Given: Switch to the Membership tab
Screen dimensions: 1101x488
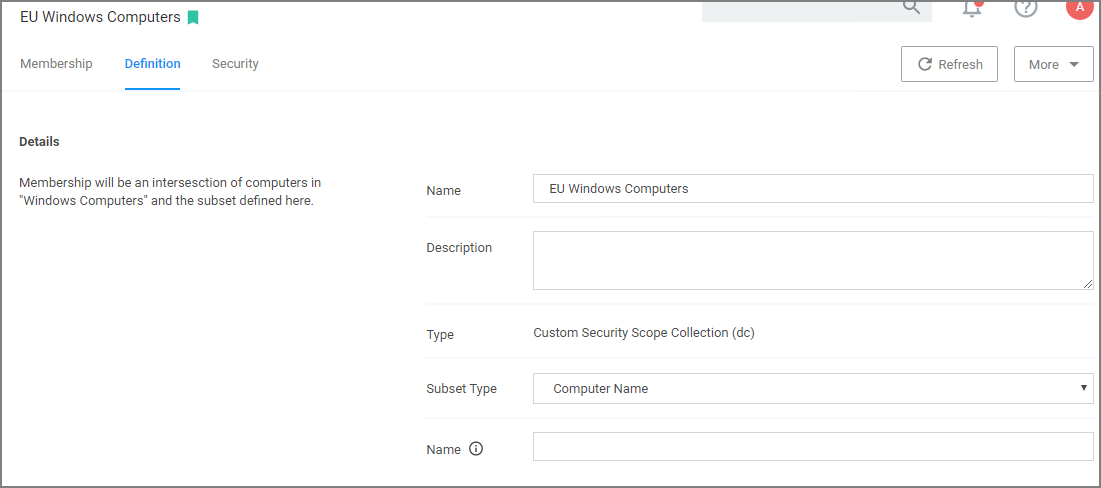Looking at the screenshot, I should pyautogui.click(x=56, y=64).
